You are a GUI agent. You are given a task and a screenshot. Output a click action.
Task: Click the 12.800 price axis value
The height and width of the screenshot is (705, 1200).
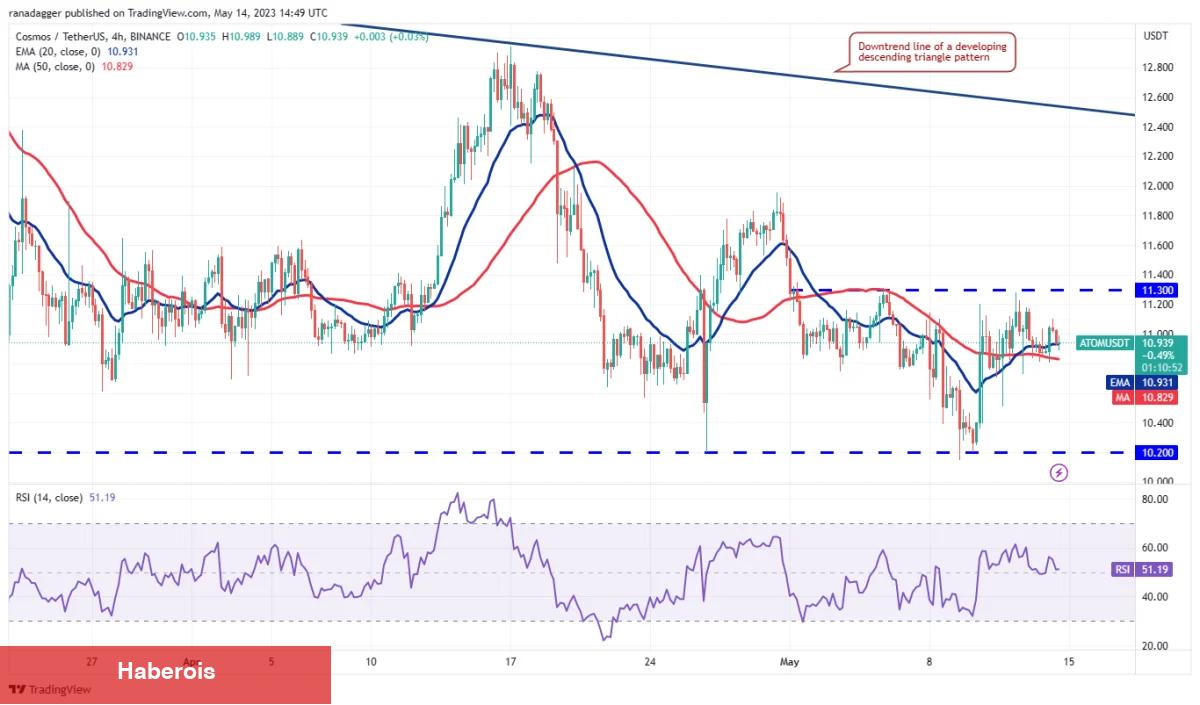pos(1158,68)
